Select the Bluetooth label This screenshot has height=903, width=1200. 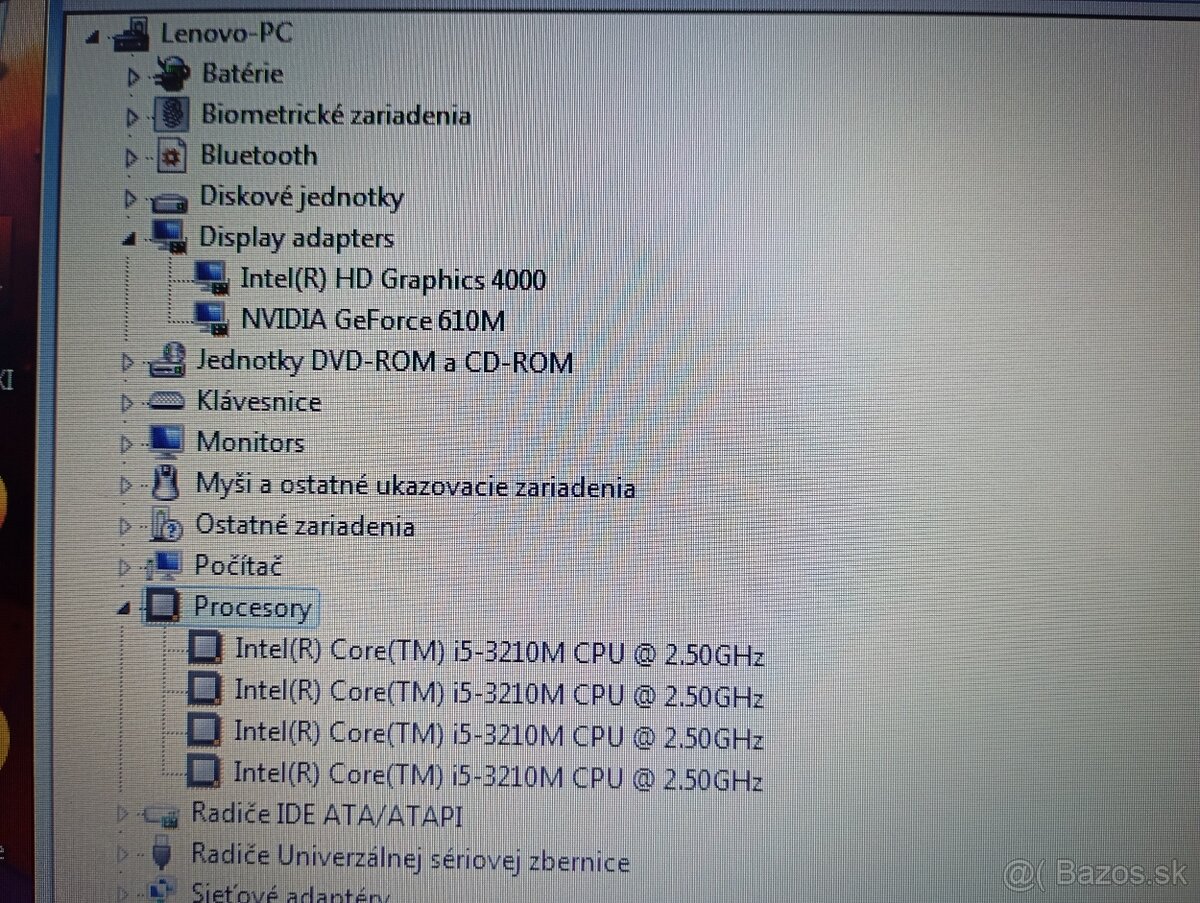259,155
